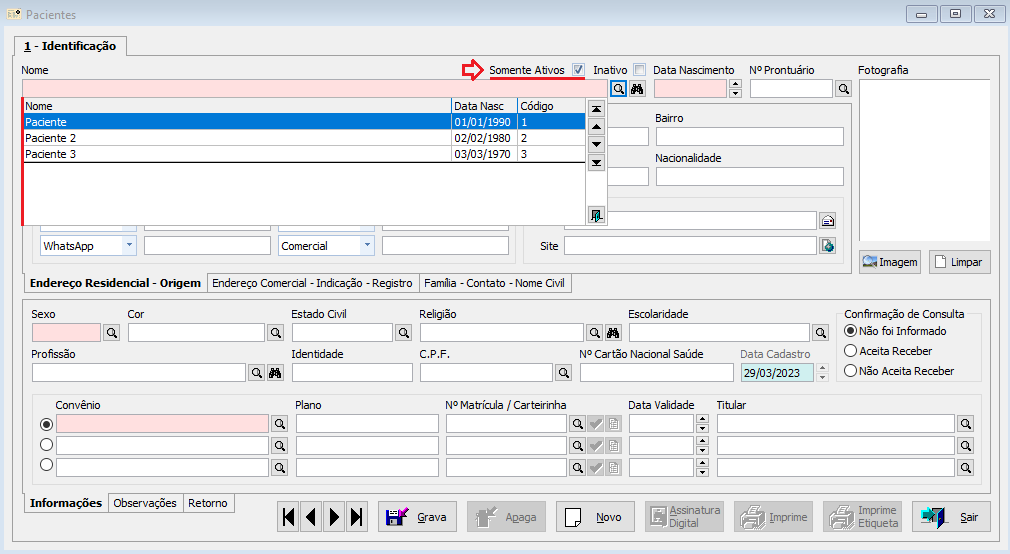
Task: Click third row Data Validade spinner
Action: [x=703, y=468]
